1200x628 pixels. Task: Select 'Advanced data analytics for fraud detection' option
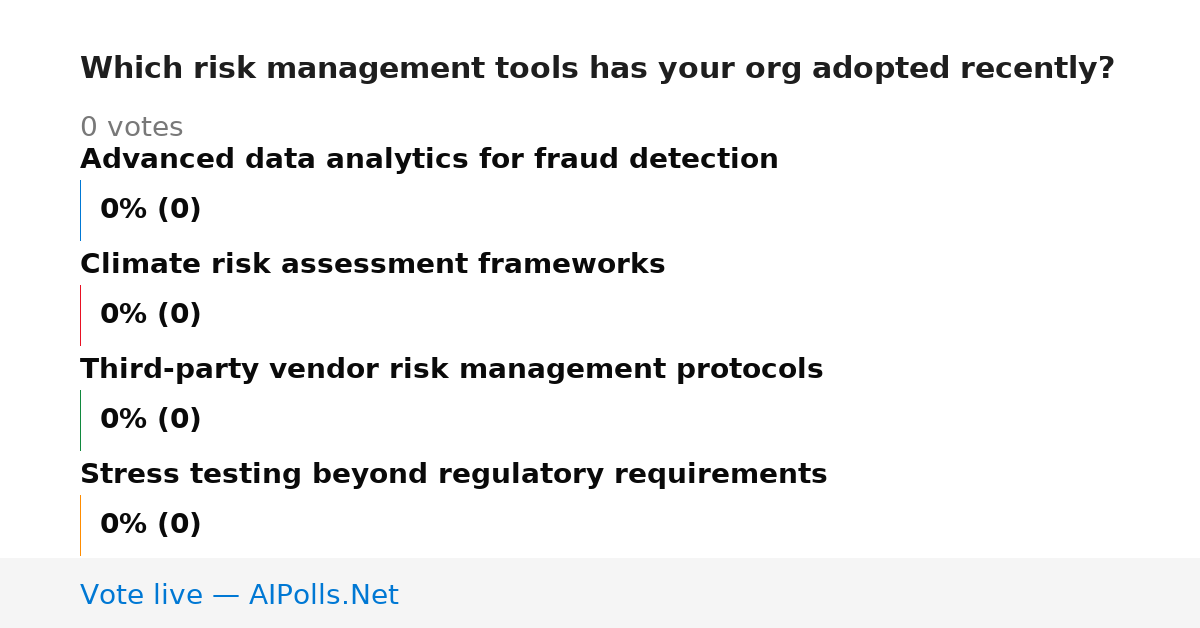point(429,159)
